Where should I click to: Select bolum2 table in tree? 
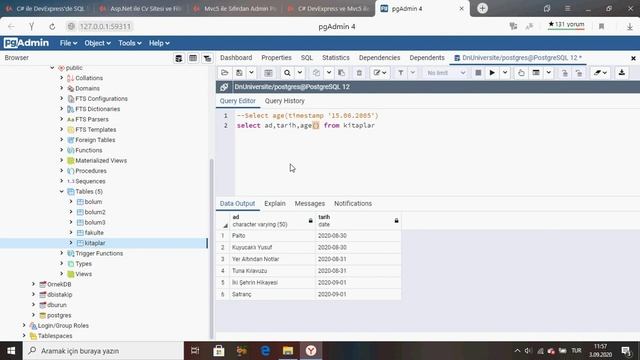95,212
